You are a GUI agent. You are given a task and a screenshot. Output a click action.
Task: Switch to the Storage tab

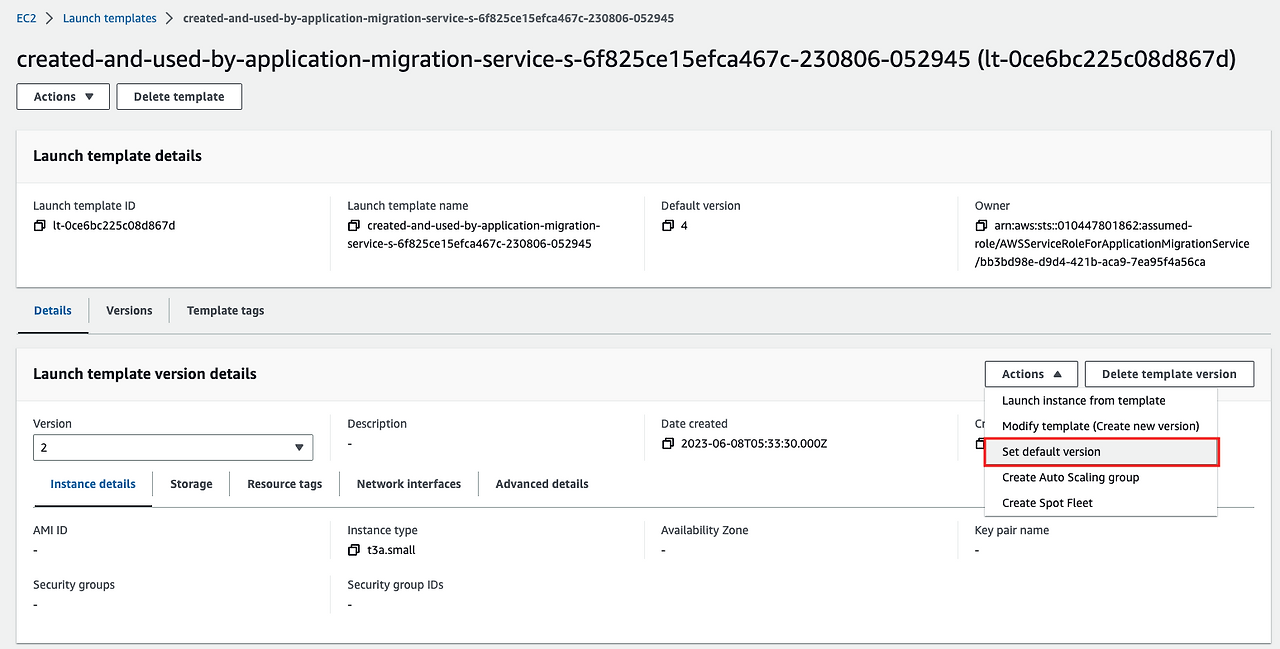pyautogui.click(x=191, y=484)
